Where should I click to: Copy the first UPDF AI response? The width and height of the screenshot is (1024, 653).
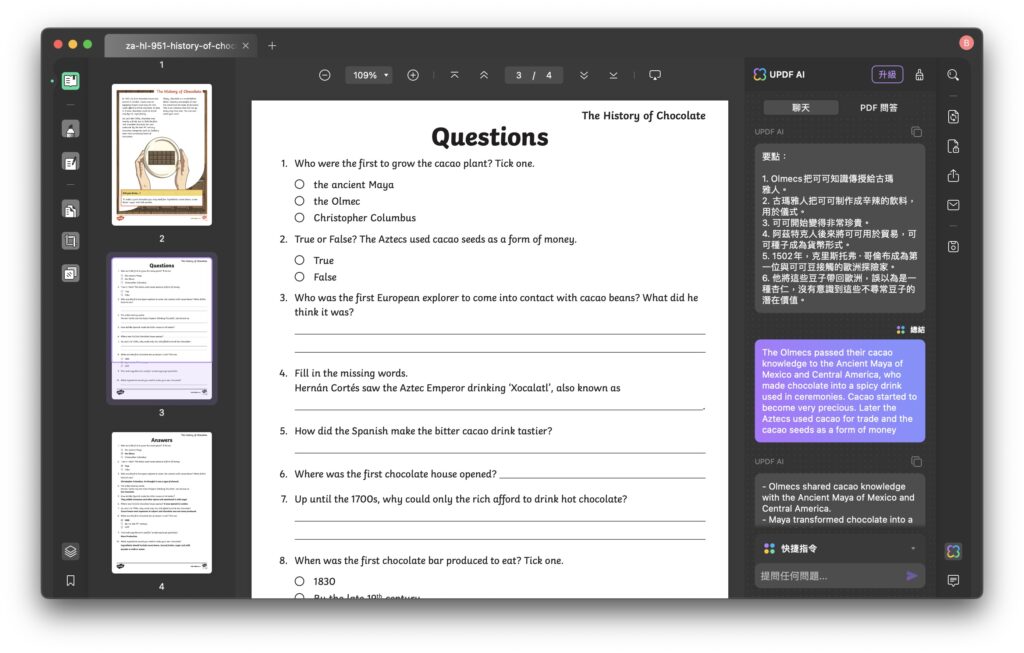(x=916, y=132)
